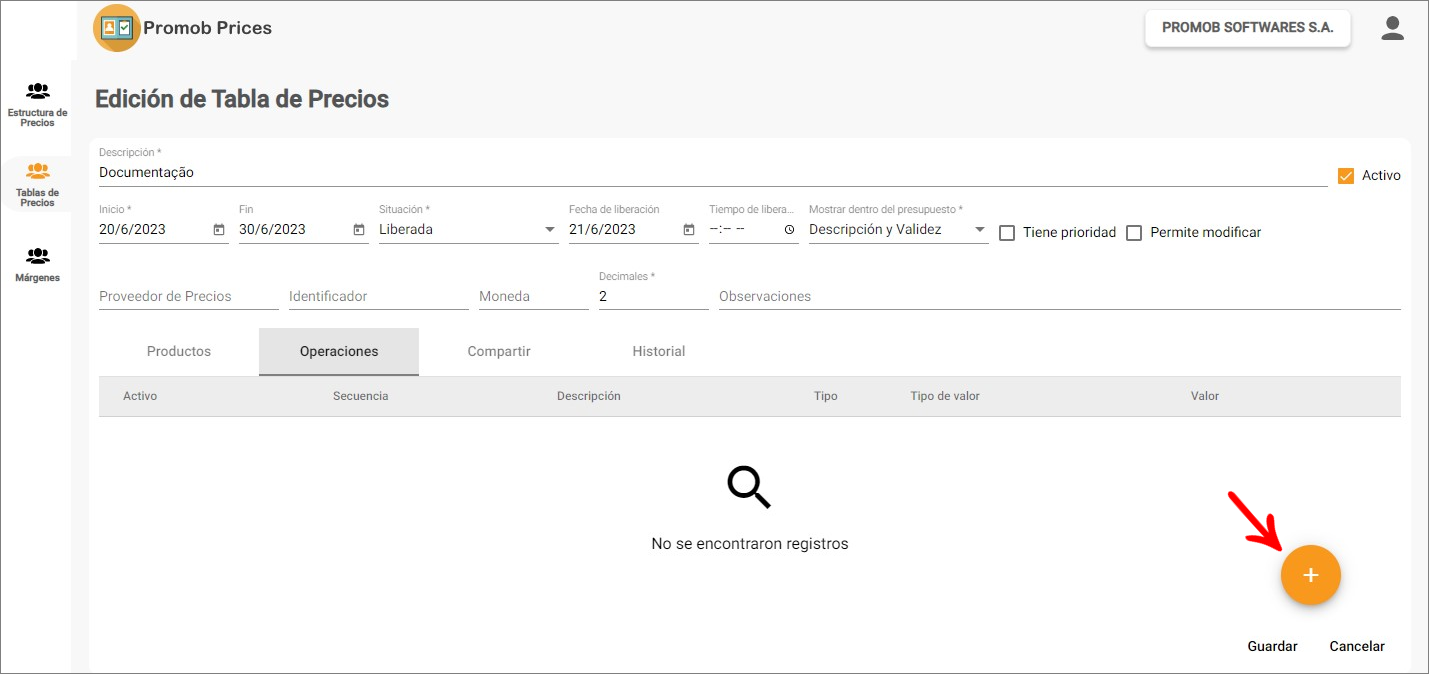1430x676 pixels.
Task: Click the Observaciones input field
Action: tap(1058, 297)
